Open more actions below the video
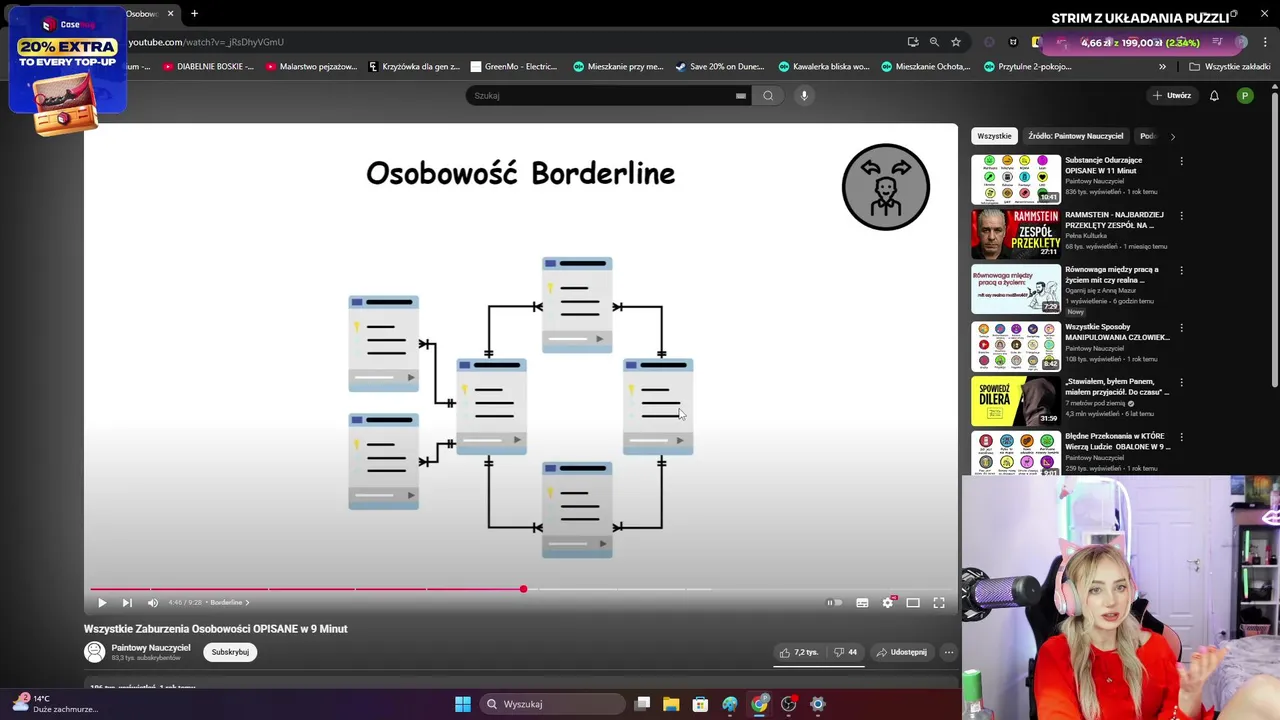The image size is (1280, 720). (x=948, y=652)
